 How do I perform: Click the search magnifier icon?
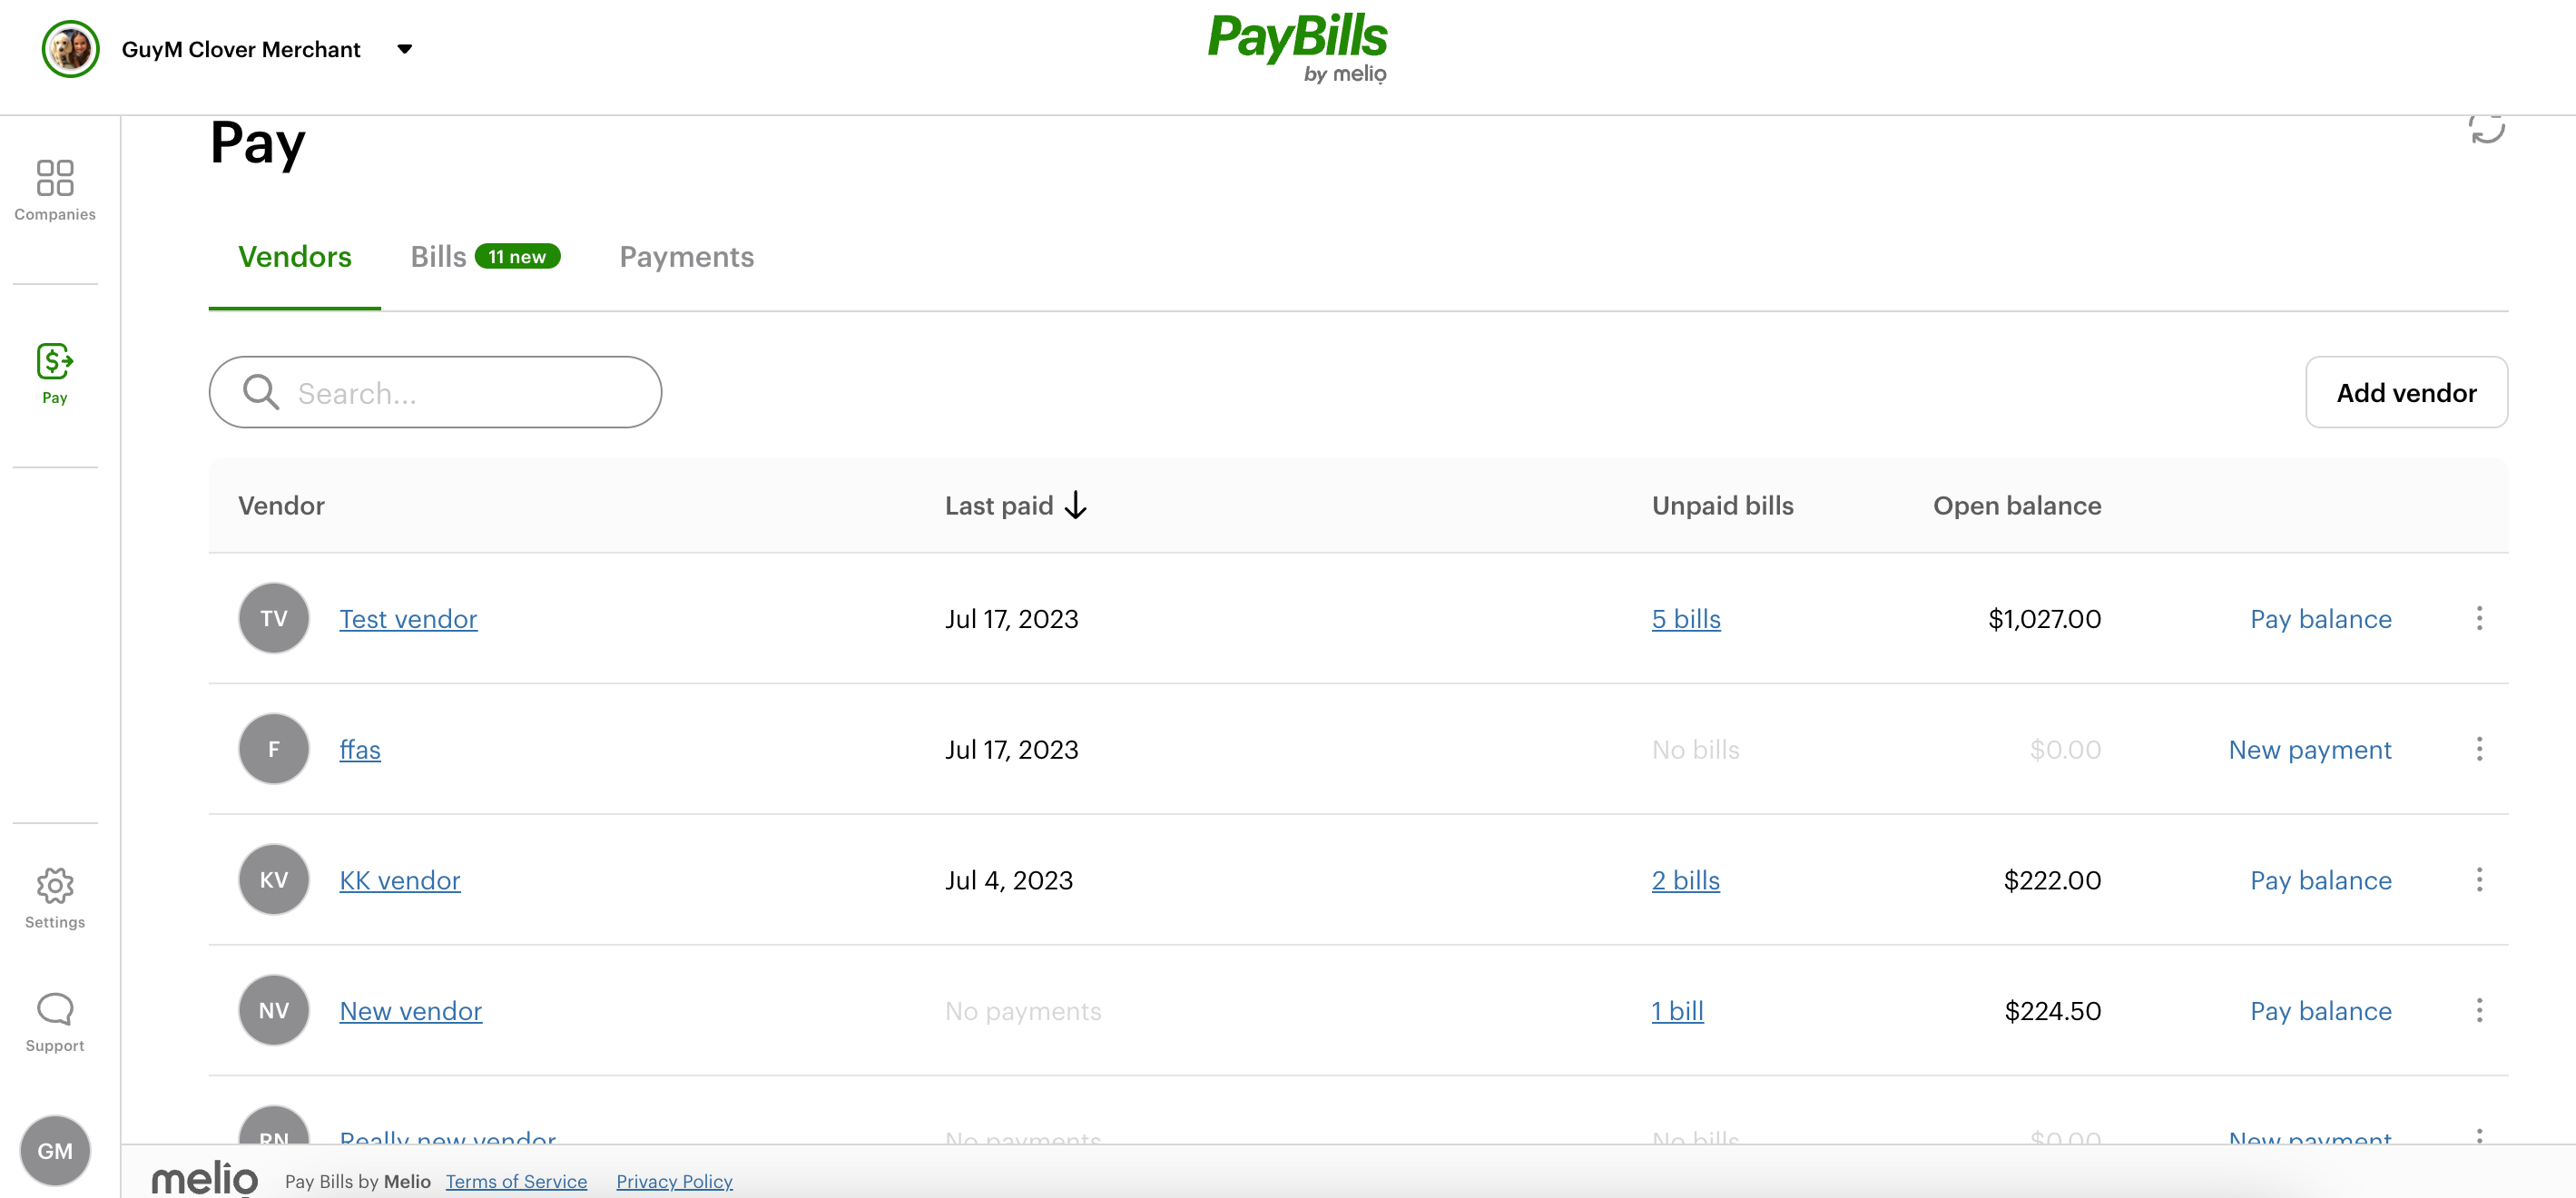pos(259,392)
